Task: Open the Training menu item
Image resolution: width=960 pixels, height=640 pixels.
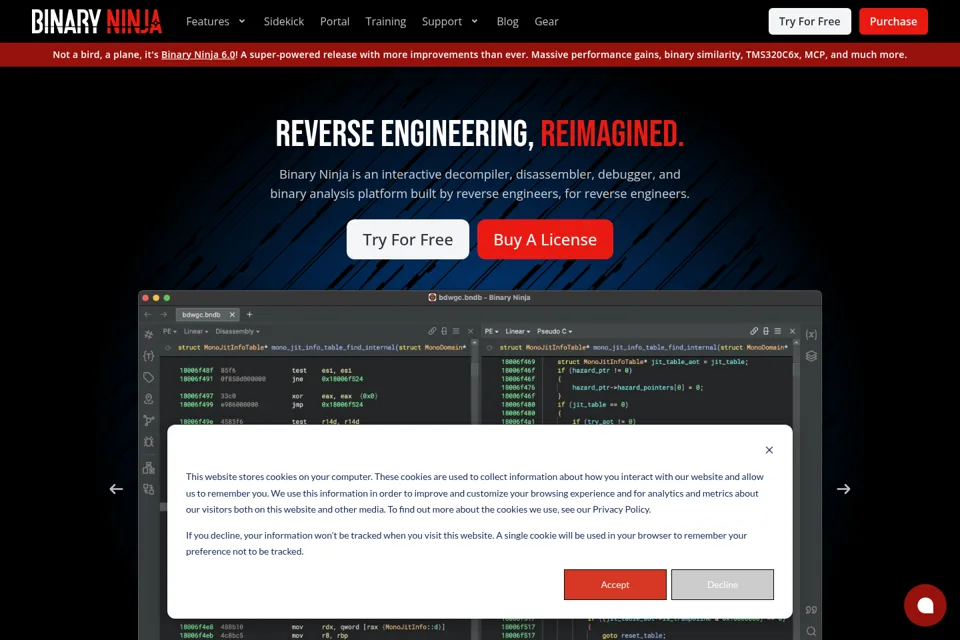Action: (386, 21)
